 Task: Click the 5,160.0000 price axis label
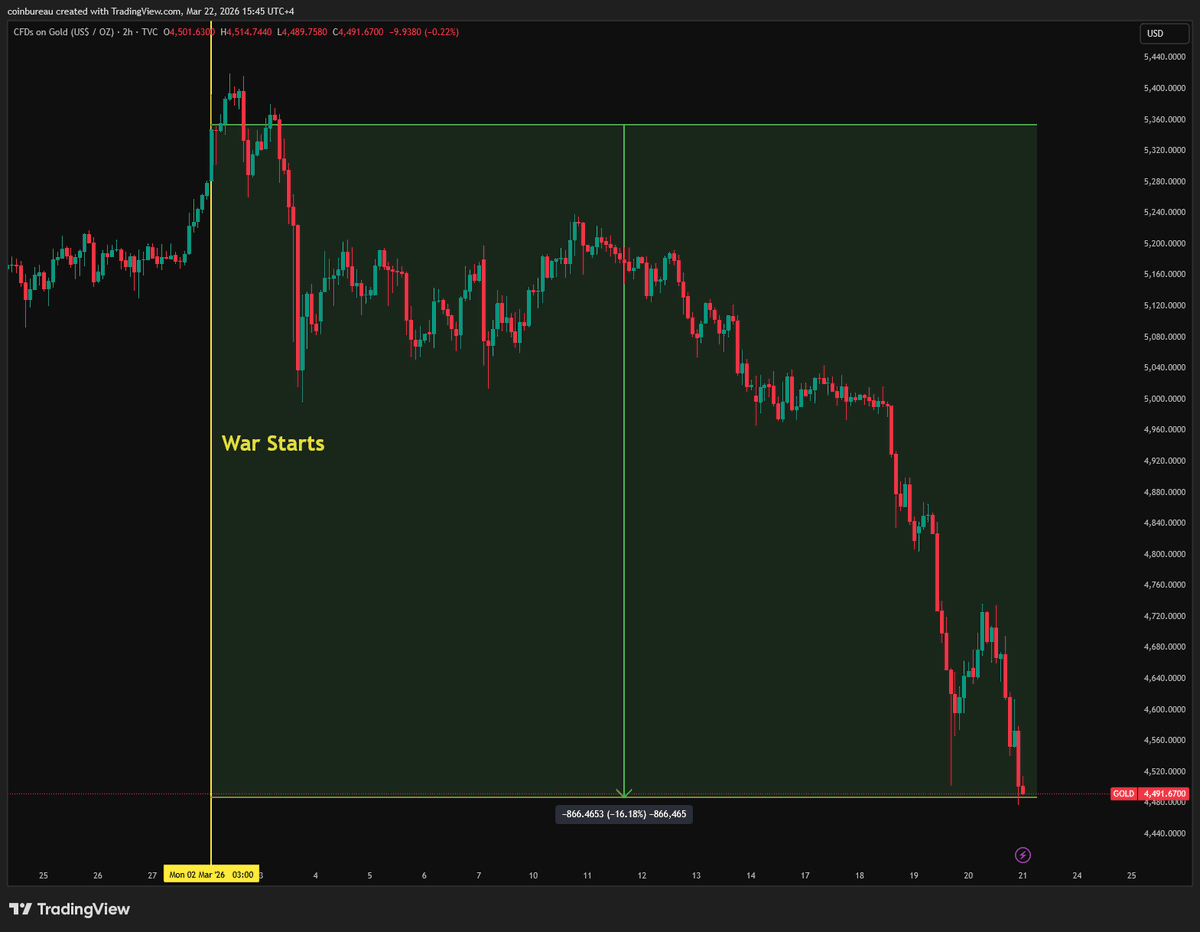(x=1165, y=274)
